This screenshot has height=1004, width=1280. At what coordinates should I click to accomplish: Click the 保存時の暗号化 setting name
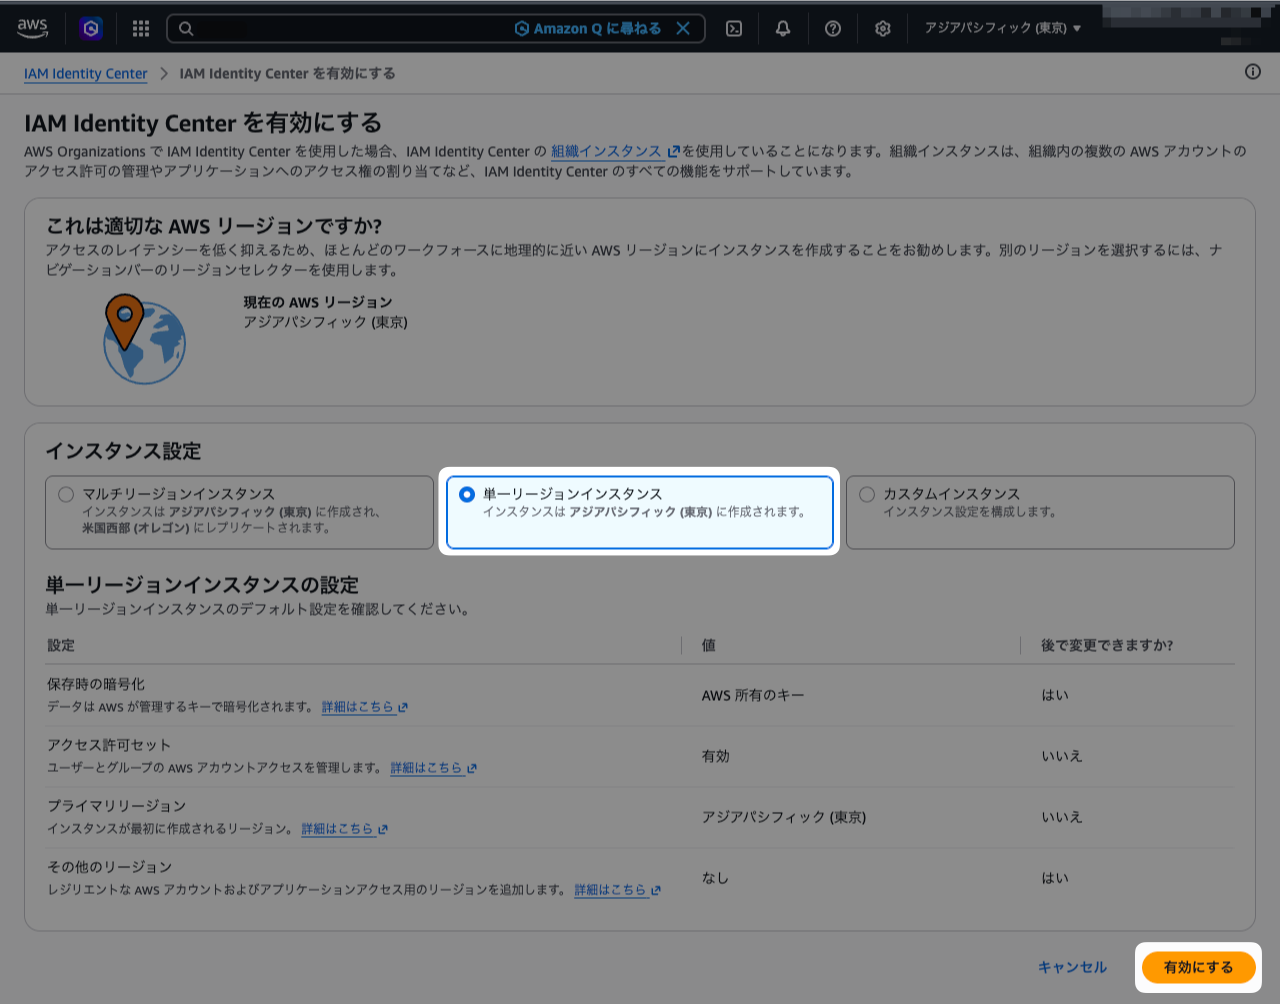(96, 684)
